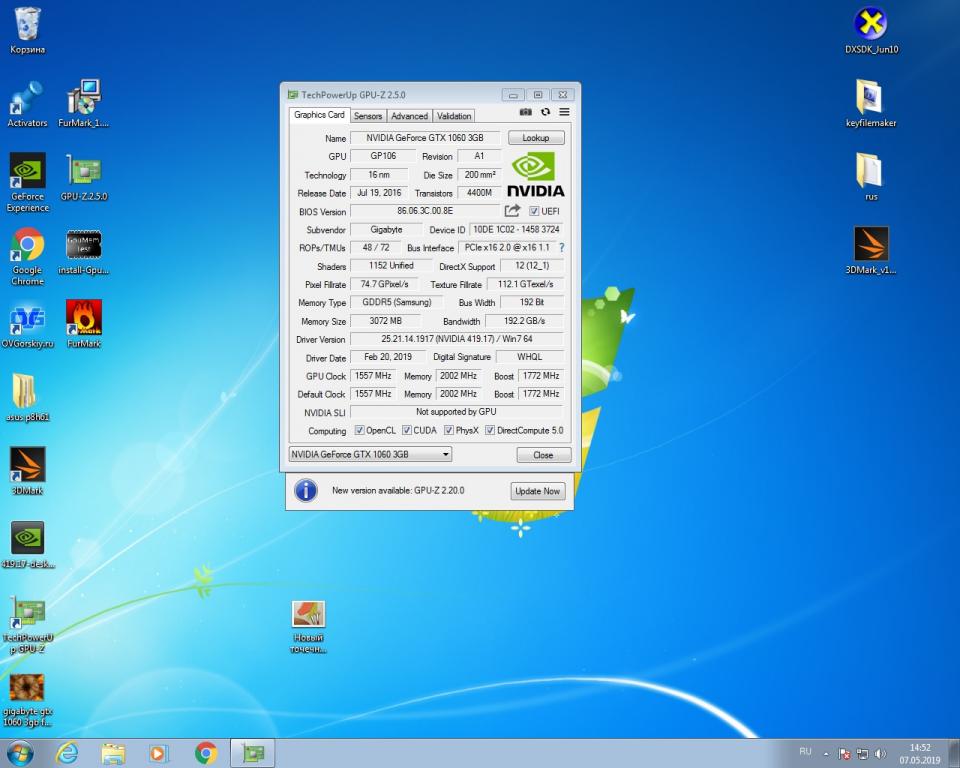The height and width of the screenshot is (768, 960).
Task: Toggle the PhysX checkbox
Action: 449,431
